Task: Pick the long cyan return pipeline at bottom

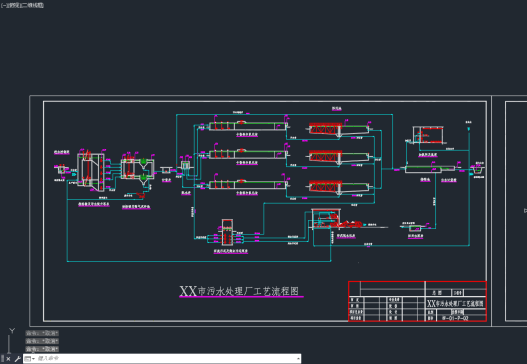Action: [199, 261]
